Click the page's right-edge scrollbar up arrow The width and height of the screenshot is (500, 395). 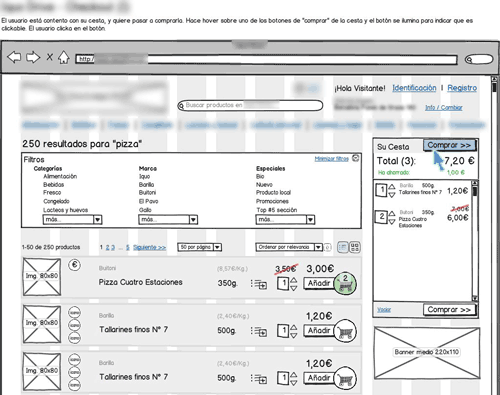point(494,79)
